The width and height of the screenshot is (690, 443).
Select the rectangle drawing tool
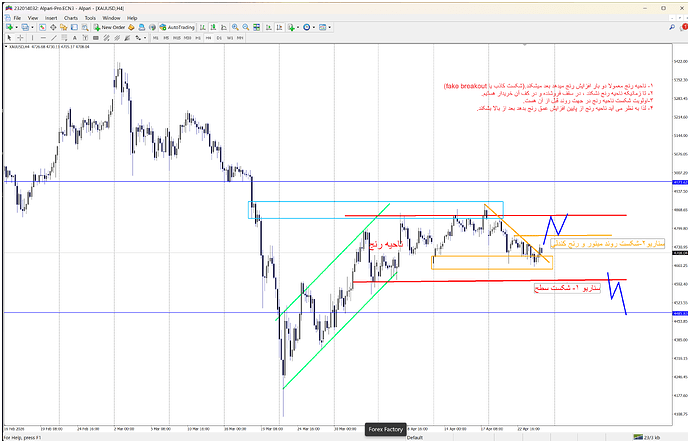coord(95,38)
